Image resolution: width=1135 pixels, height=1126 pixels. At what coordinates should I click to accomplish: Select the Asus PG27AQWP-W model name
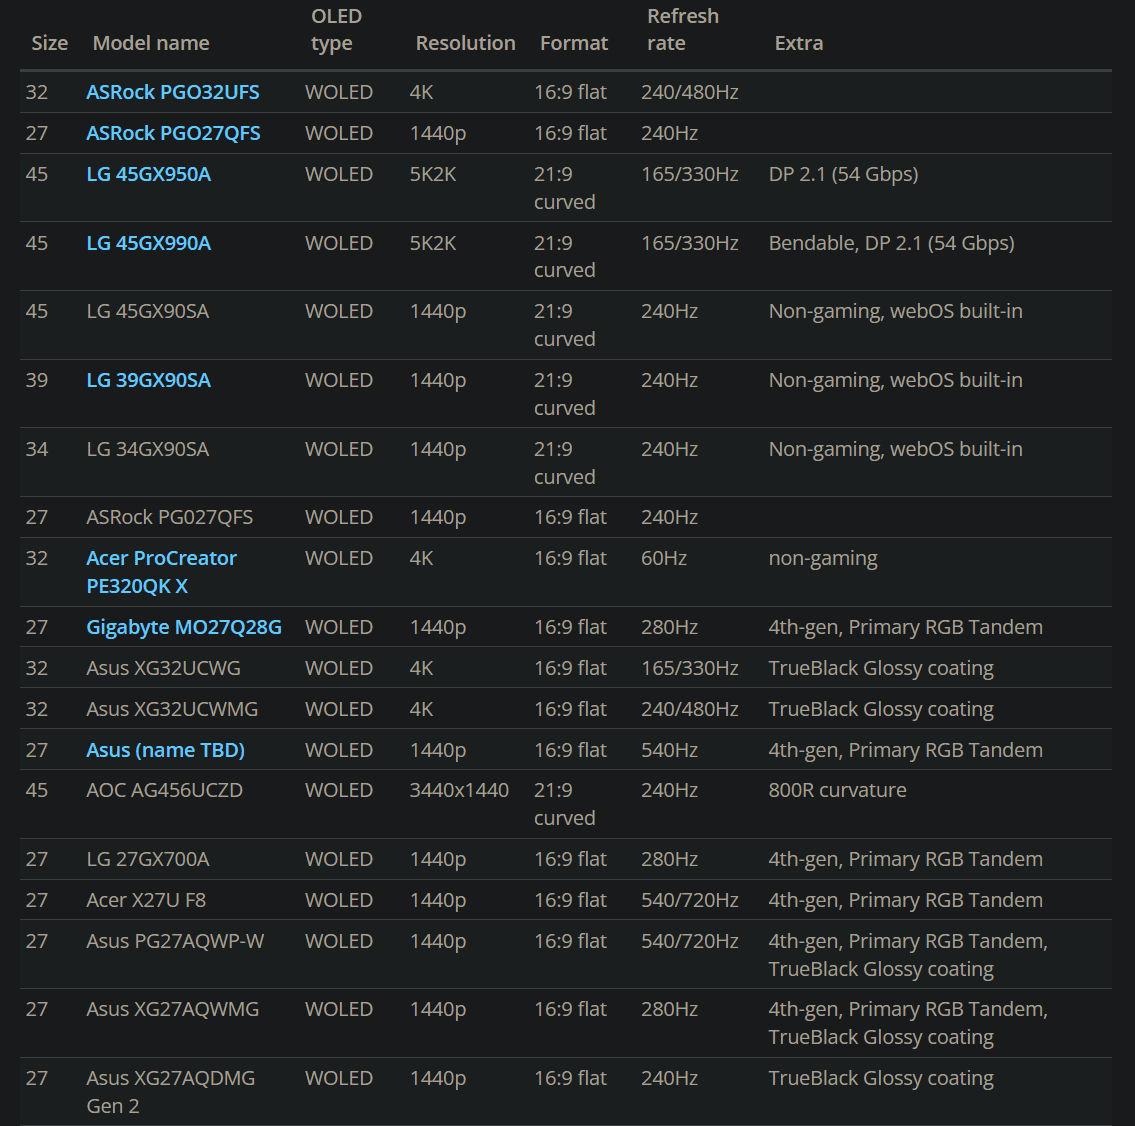pyautogui.click(x=175, y=941)
